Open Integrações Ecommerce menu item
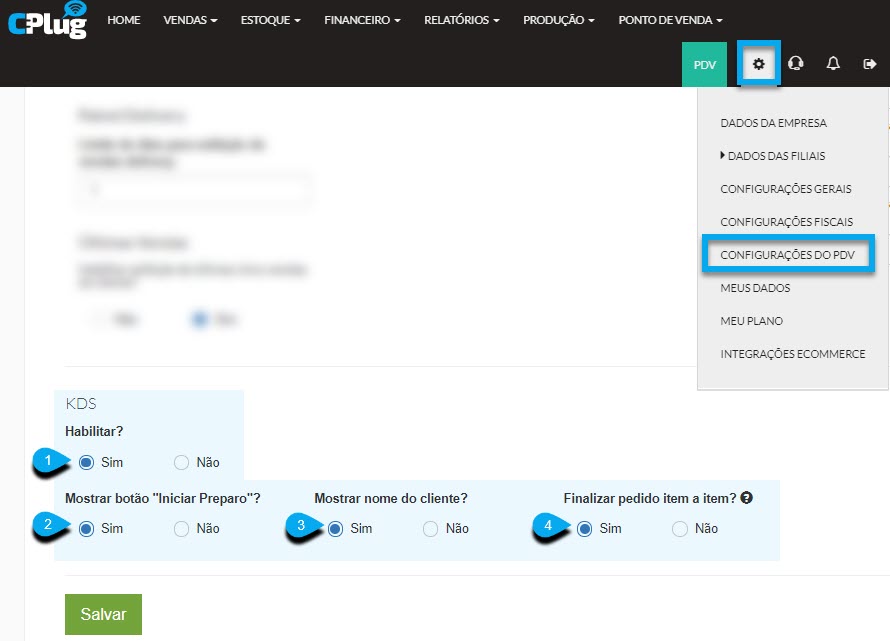890x641 pixels. [792, 354]
